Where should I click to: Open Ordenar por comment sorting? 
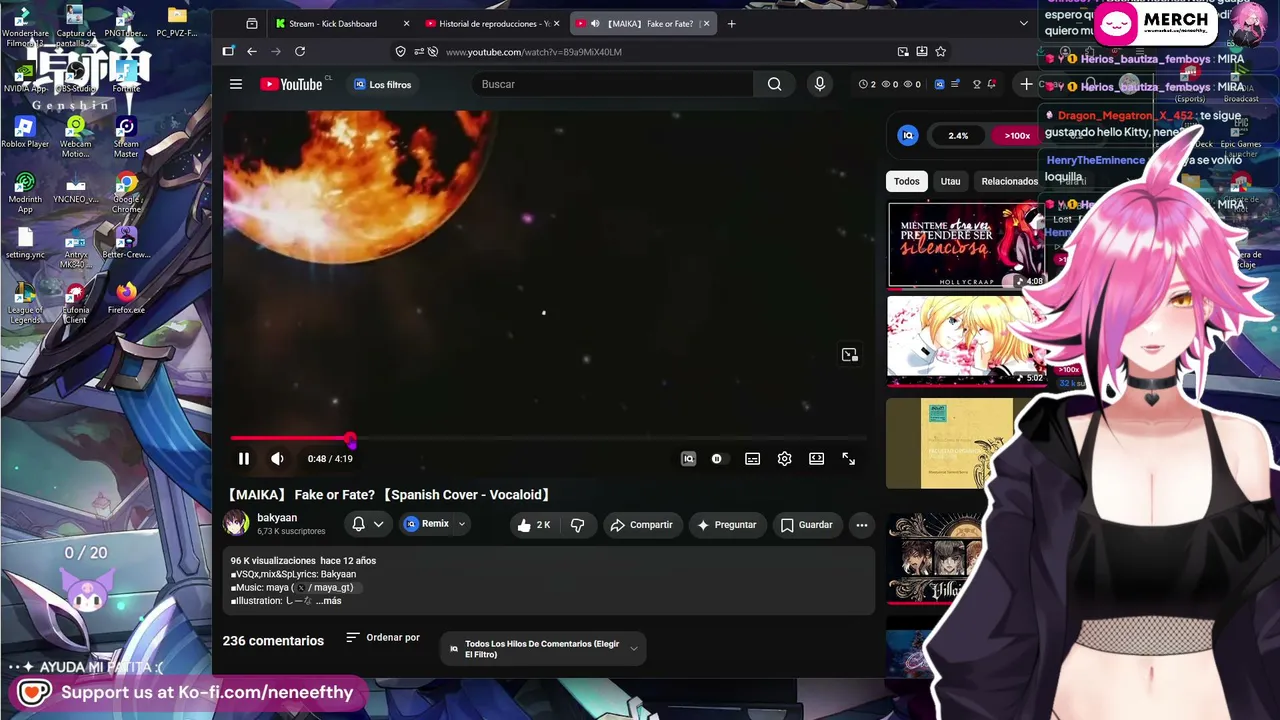click(383, 637)
